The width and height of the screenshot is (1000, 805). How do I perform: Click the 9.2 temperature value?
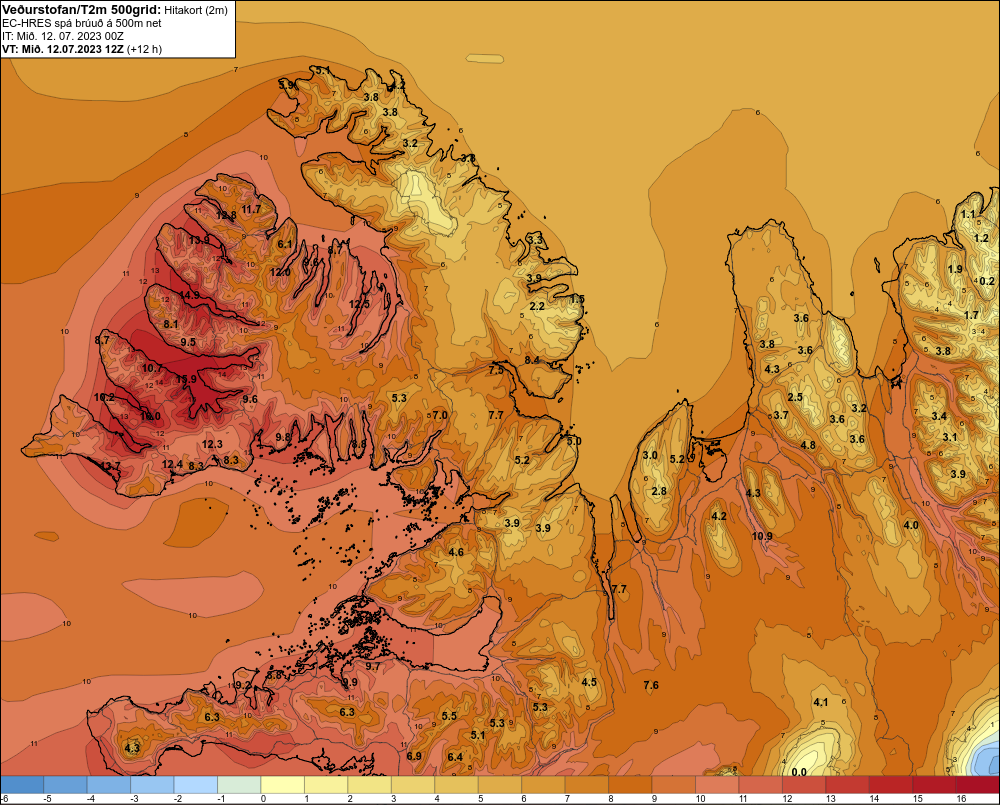(x=243, y=685)
